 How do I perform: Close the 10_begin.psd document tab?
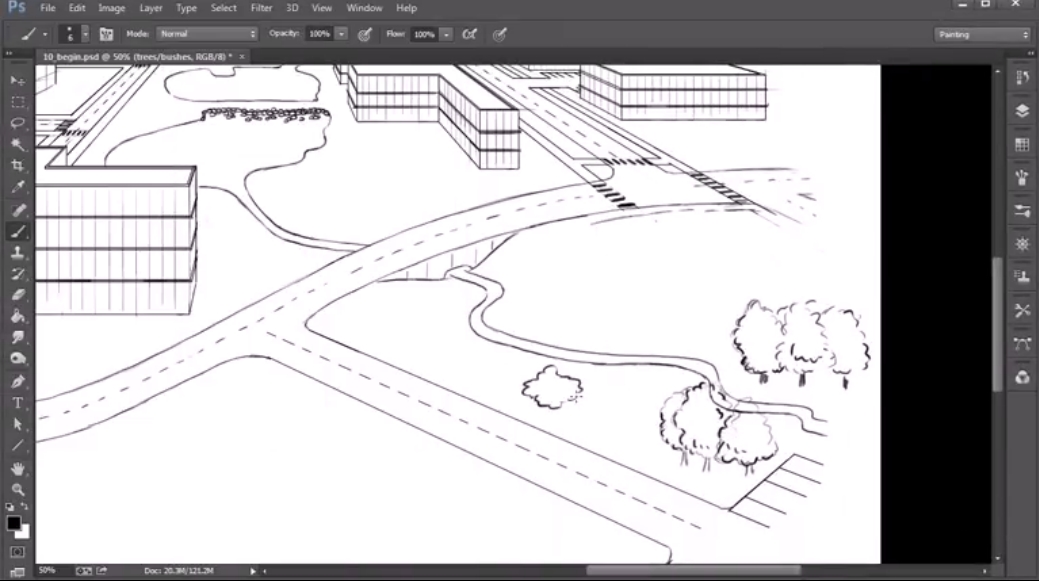pyautogui.click(x=242, y=57)
